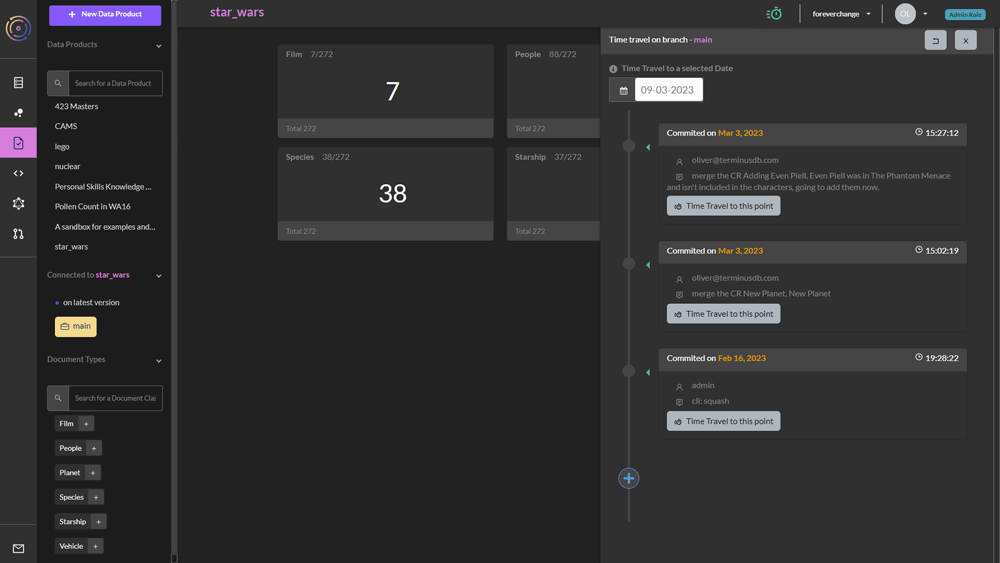Select 423 Masters data product

coord(77,106)
